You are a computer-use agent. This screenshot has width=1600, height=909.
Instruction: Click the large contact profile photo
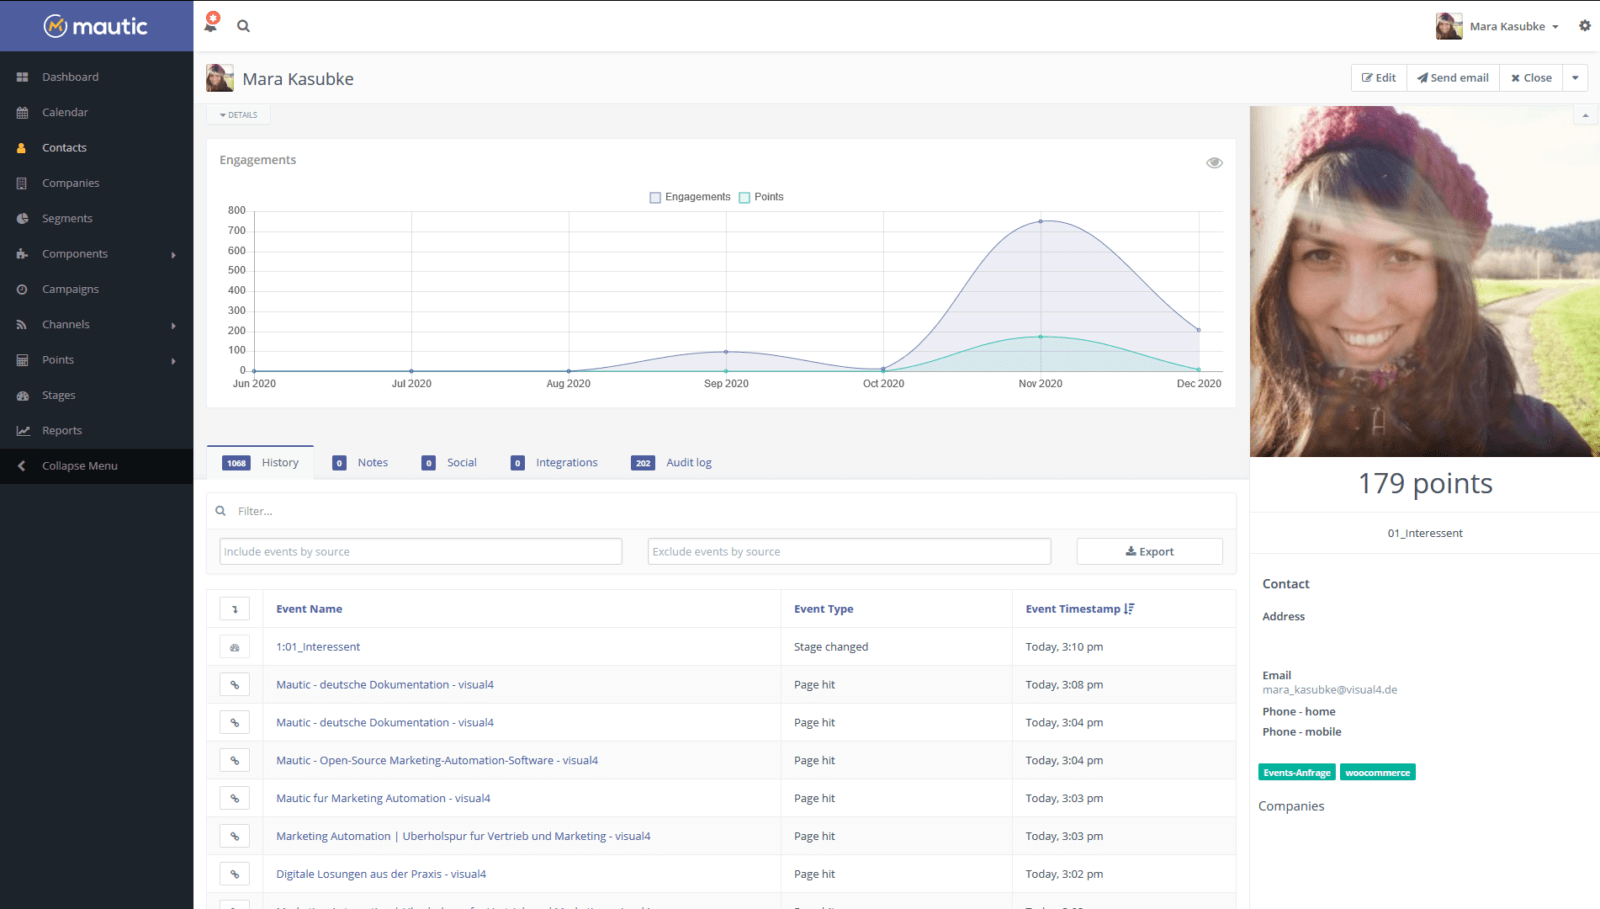click(x=1425, y=282)
